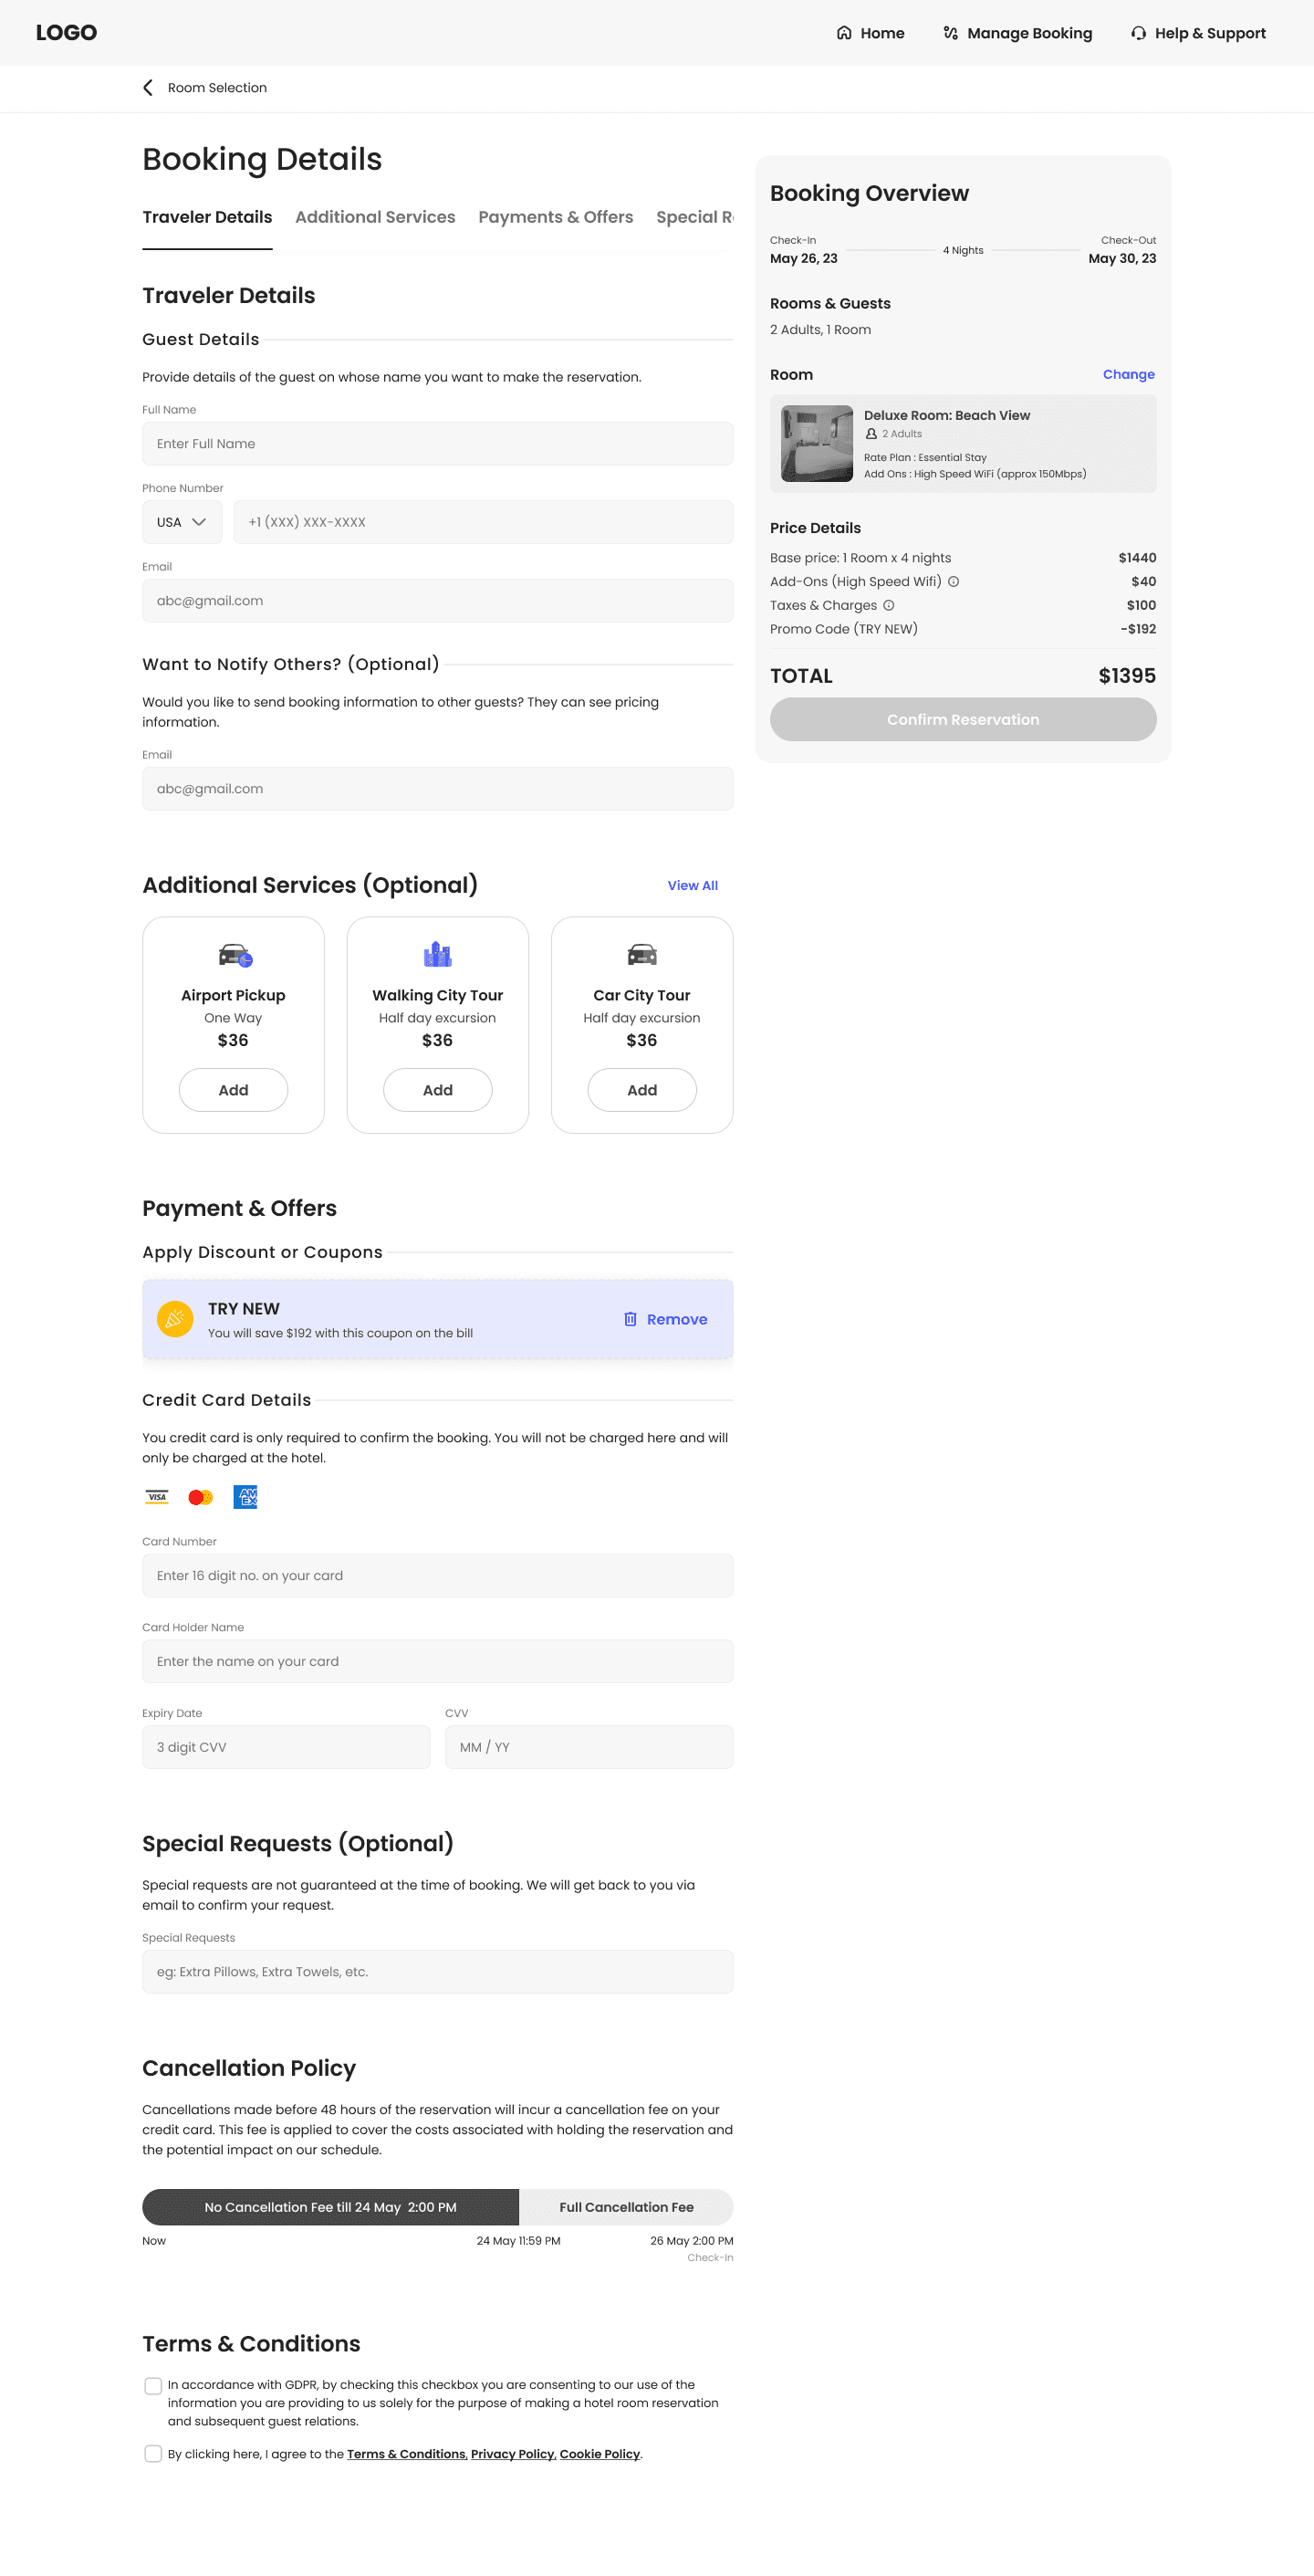1314x2576 pixels.
Task: Click the Help & Support headset icon
Action: pyautogui.click(x=1138, y=33)
